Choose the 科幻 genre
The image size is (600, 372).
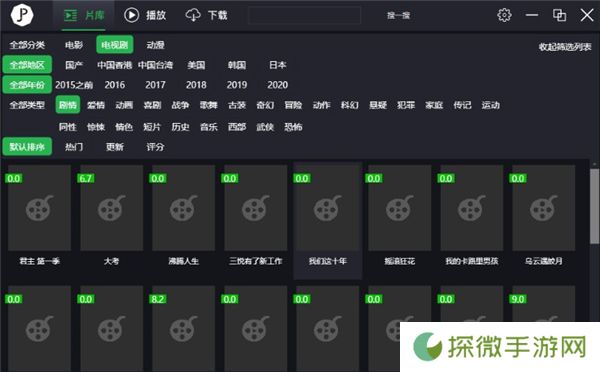pyautogui.click(x=350, y=104)
